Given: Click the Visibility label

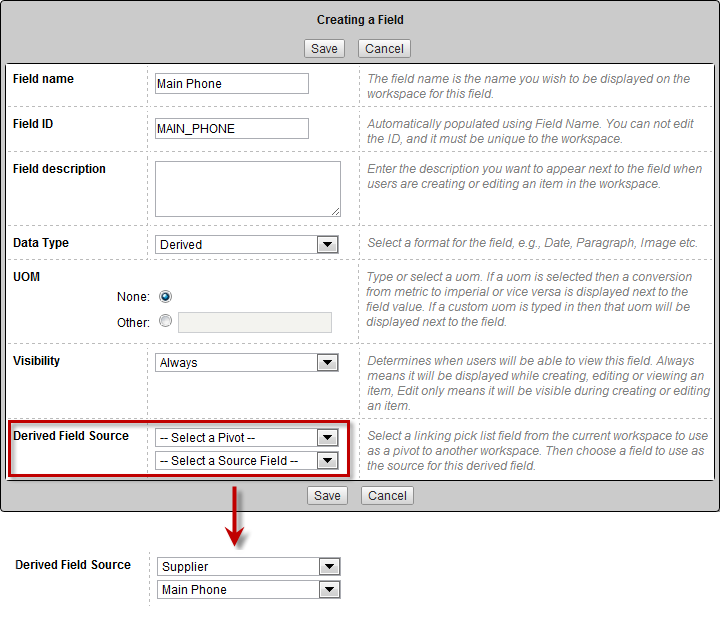Looking at the screenshot, I should click(36, 361).
